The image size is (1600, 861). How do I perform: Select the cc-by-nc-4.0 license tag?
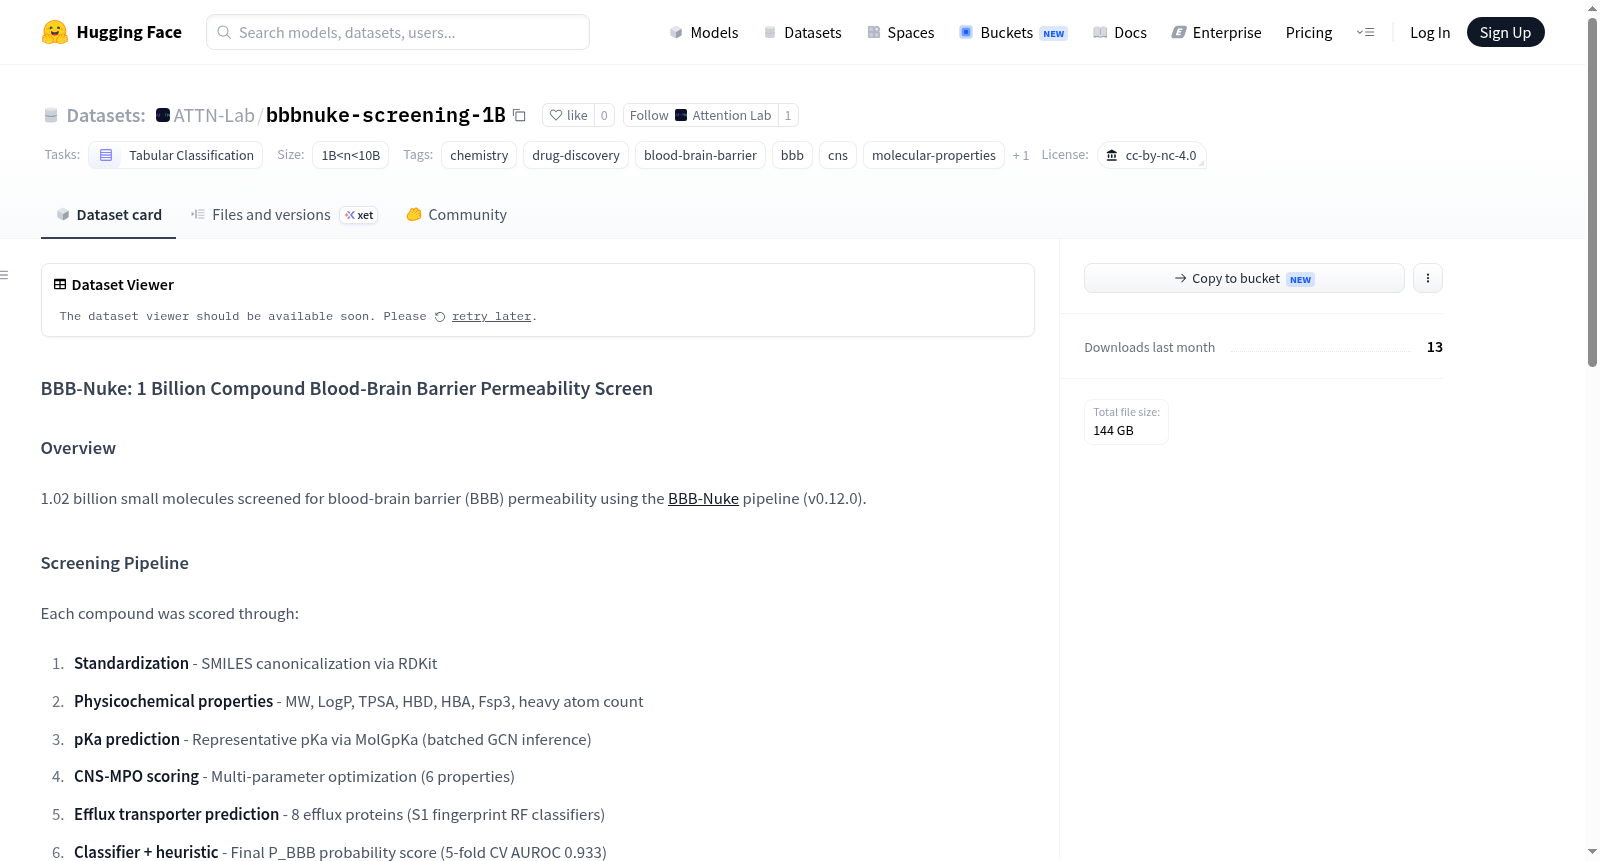[1152, 155]
